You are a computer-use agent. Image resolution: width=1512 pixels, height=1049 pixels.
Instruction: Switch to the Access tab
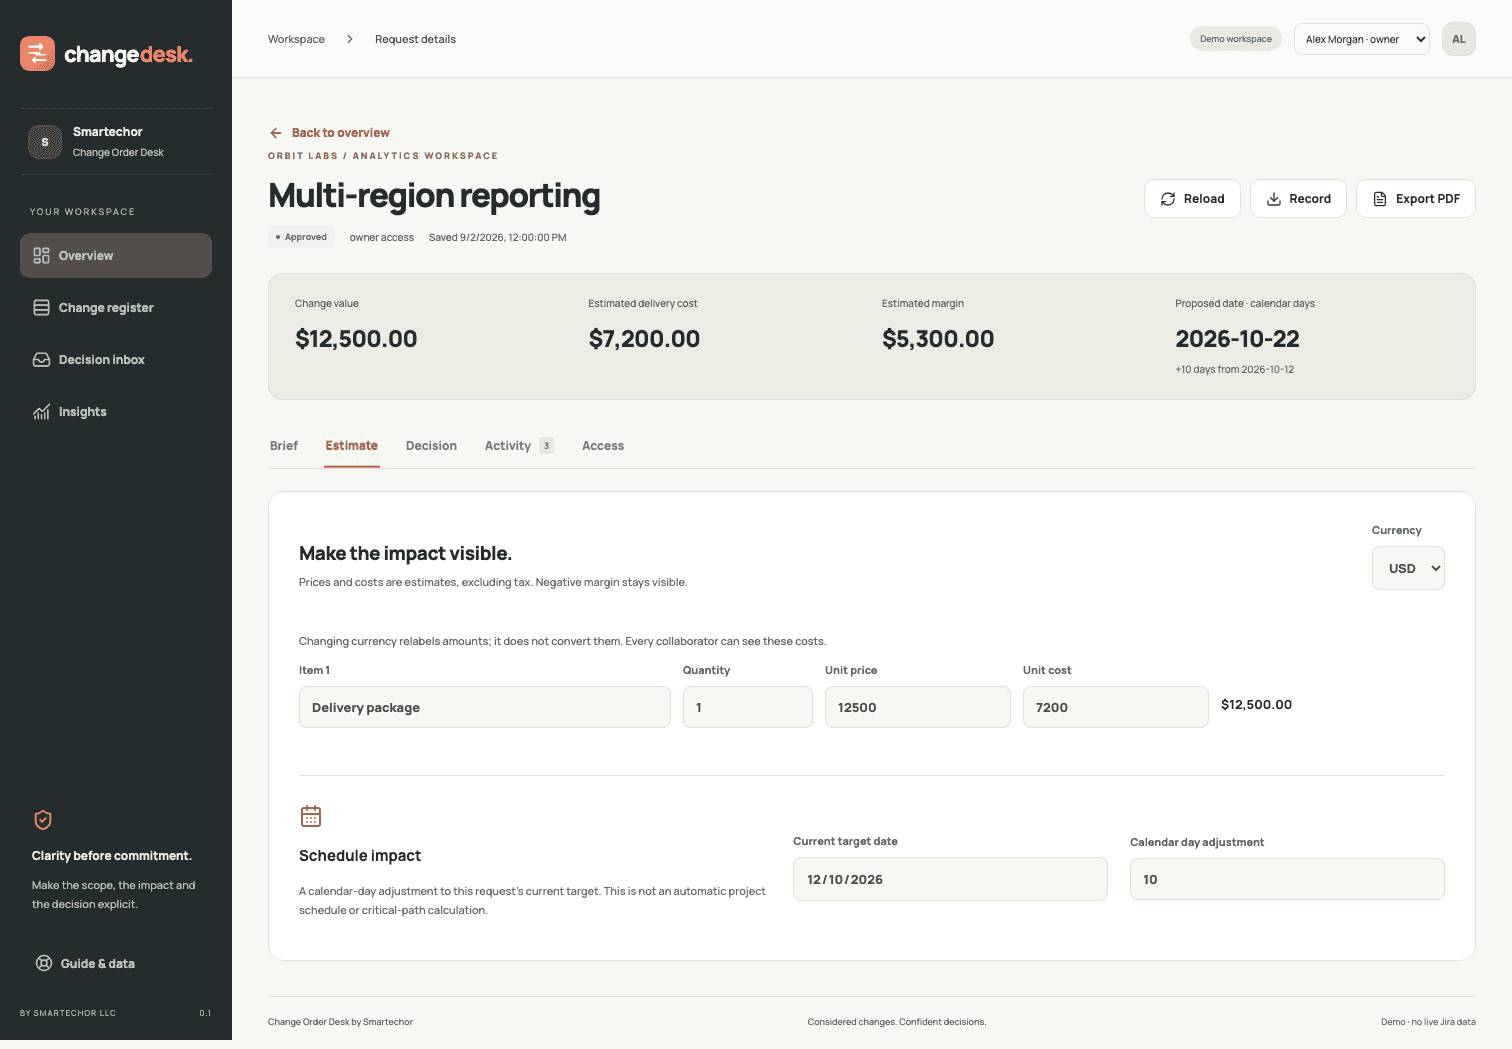pos(603,446)
